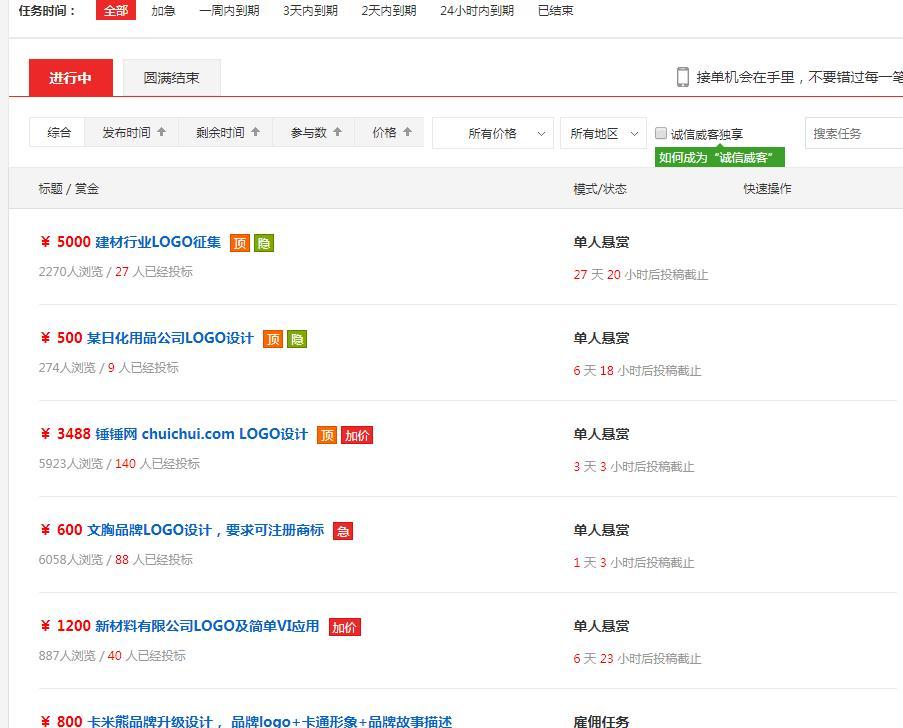Open the 新材料有限公司LOGO及简单VI应用 task
This screenshot has width=903, height=728.
(x=207, y=626)
